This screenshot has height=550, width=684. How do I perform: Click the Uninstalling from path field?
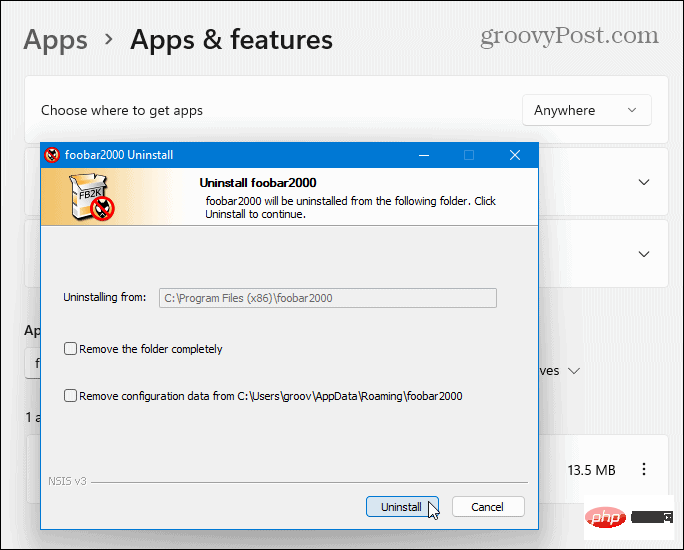coord(328,298)
